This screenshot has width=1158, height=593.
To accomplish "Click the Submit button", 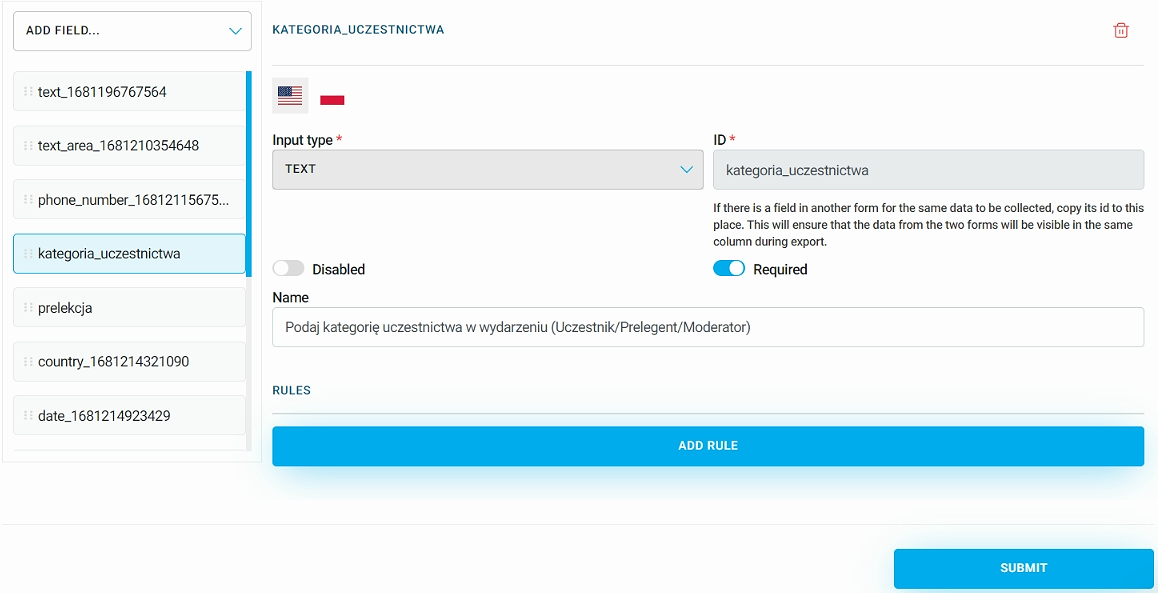I will point(1024,569).
